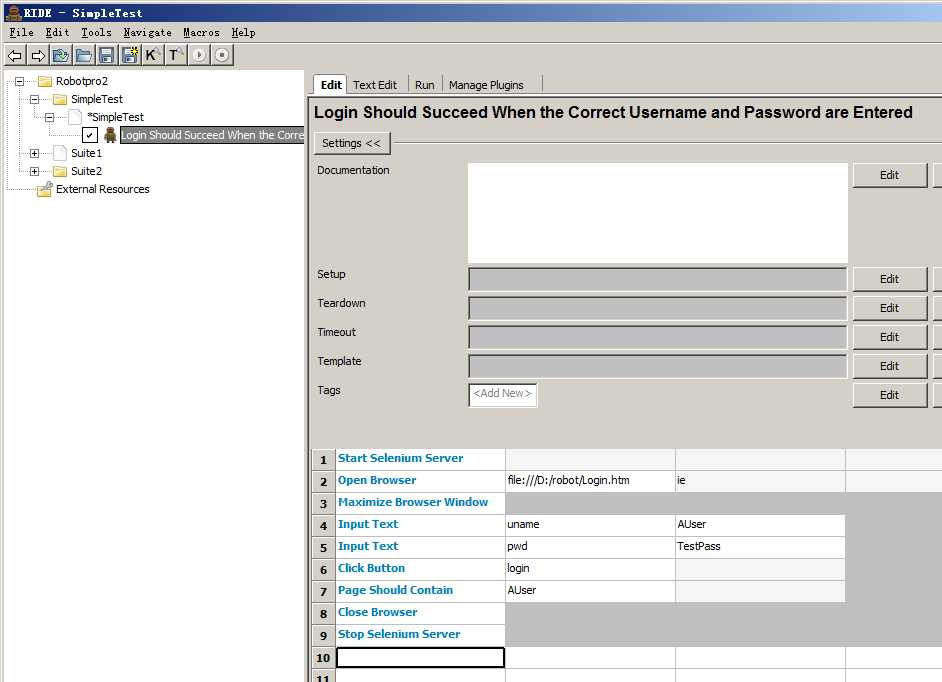Collapse the *SimpleTest file node
The height and width of the screenshot is (682, 942).
click(49, 117)
